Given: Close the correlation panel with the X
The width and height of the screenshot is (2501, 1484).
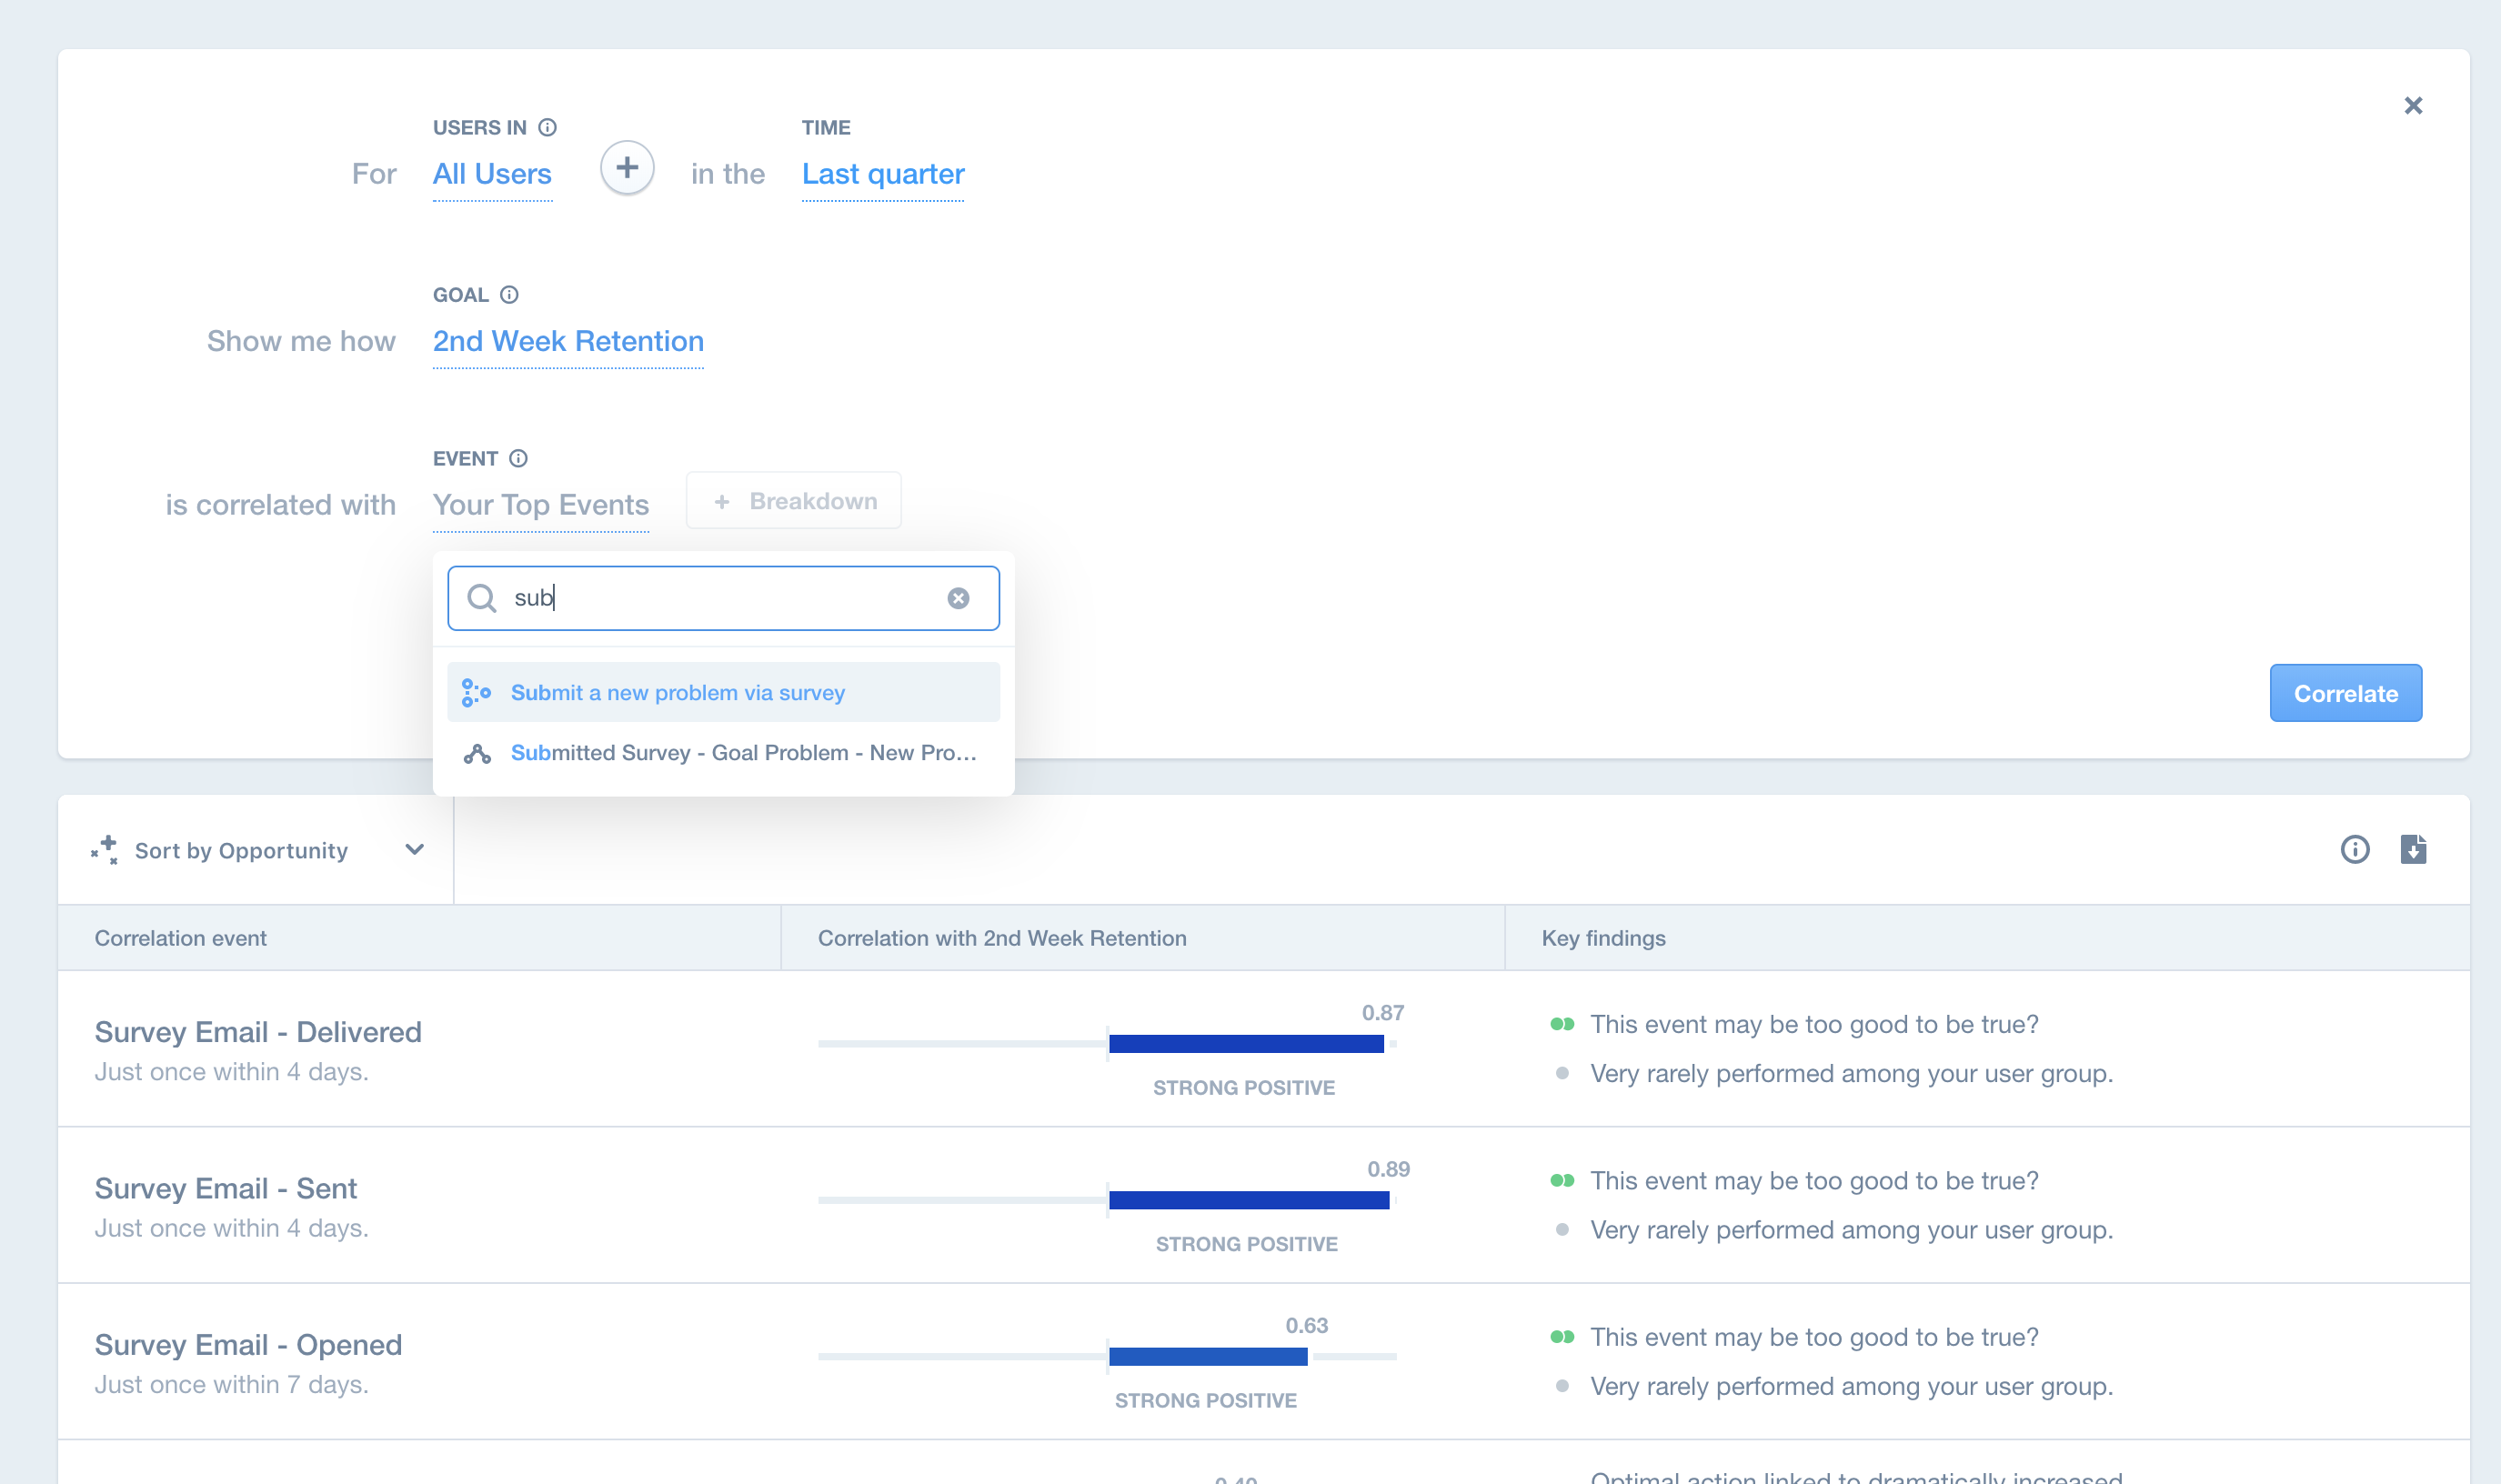Looking at the screenshot, I should pyautogui.click(x=2413, y=106).
